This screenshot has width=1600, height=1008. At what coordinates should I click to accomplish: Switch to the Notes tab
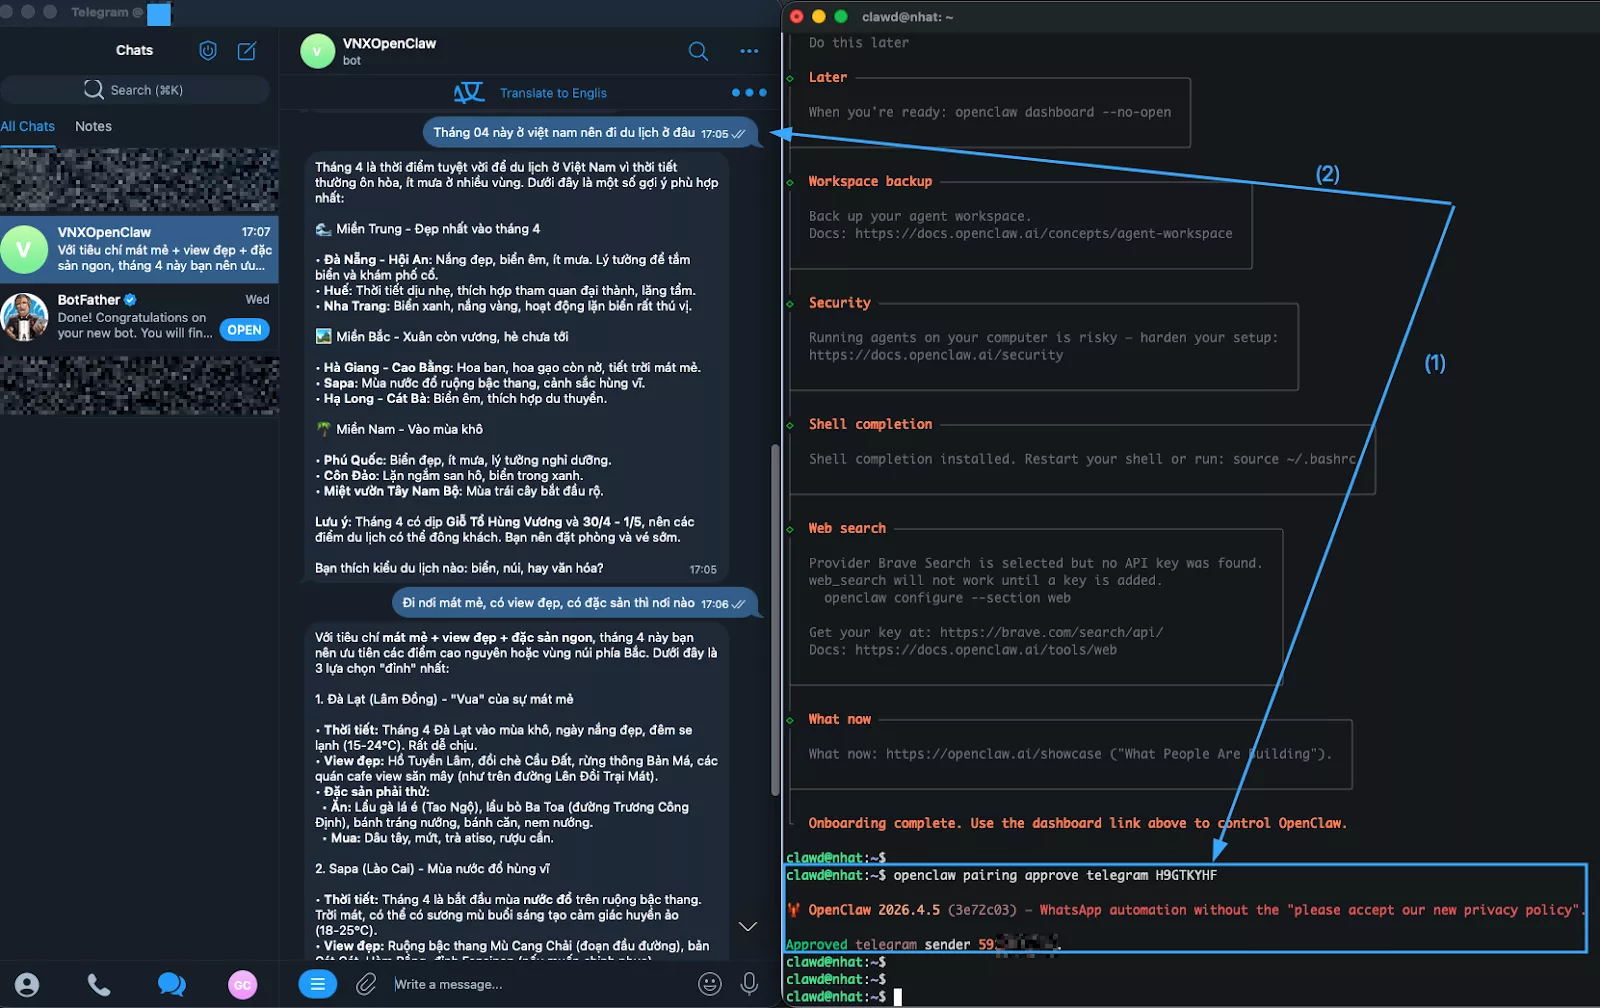(93, 126)
